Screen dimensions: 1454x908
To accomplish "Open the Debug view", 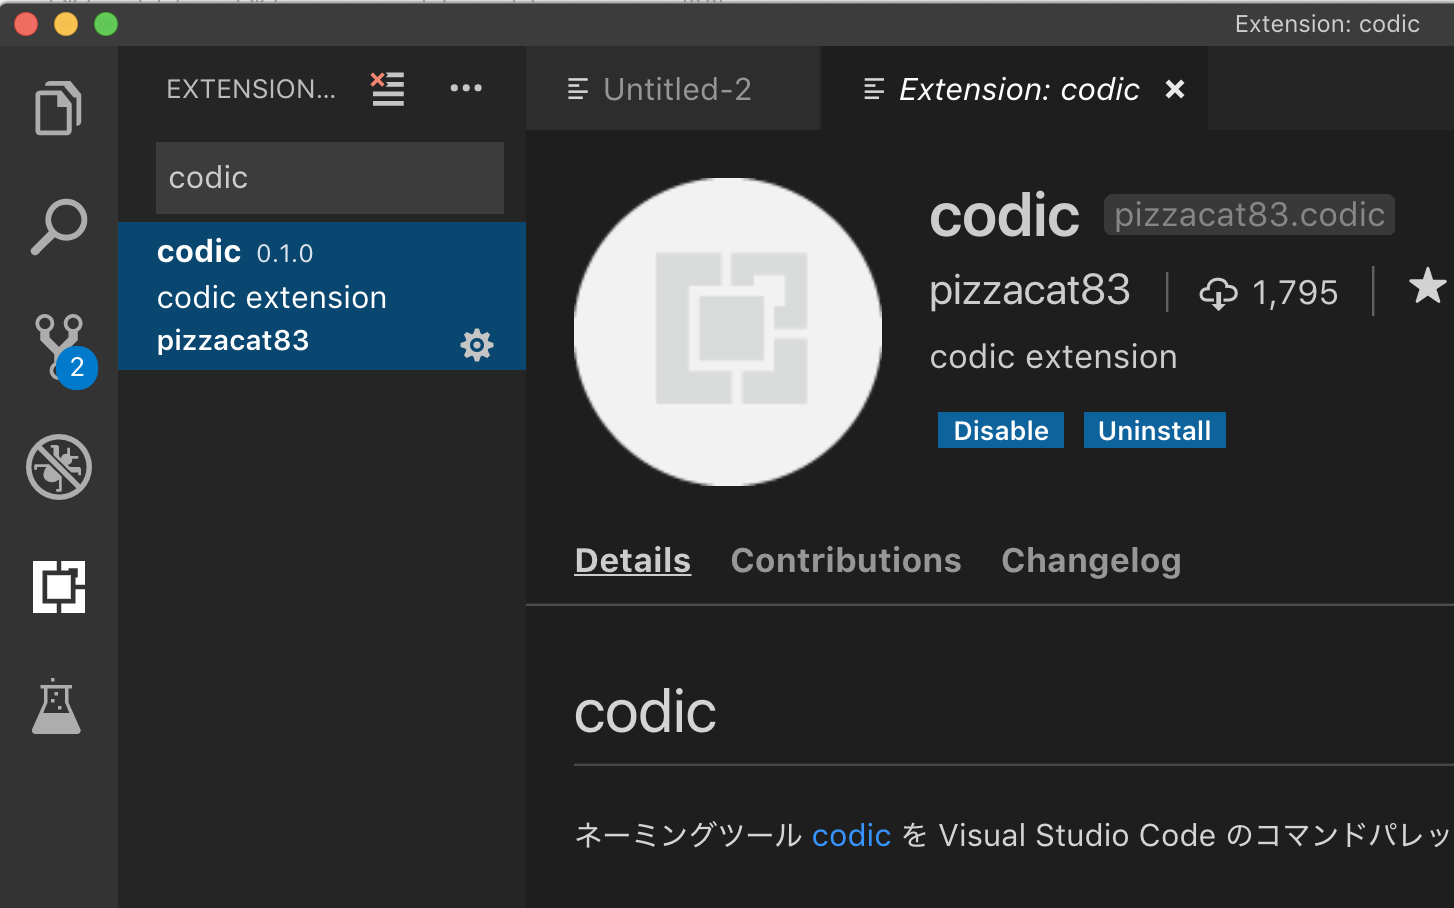I will tap(58, 467).
